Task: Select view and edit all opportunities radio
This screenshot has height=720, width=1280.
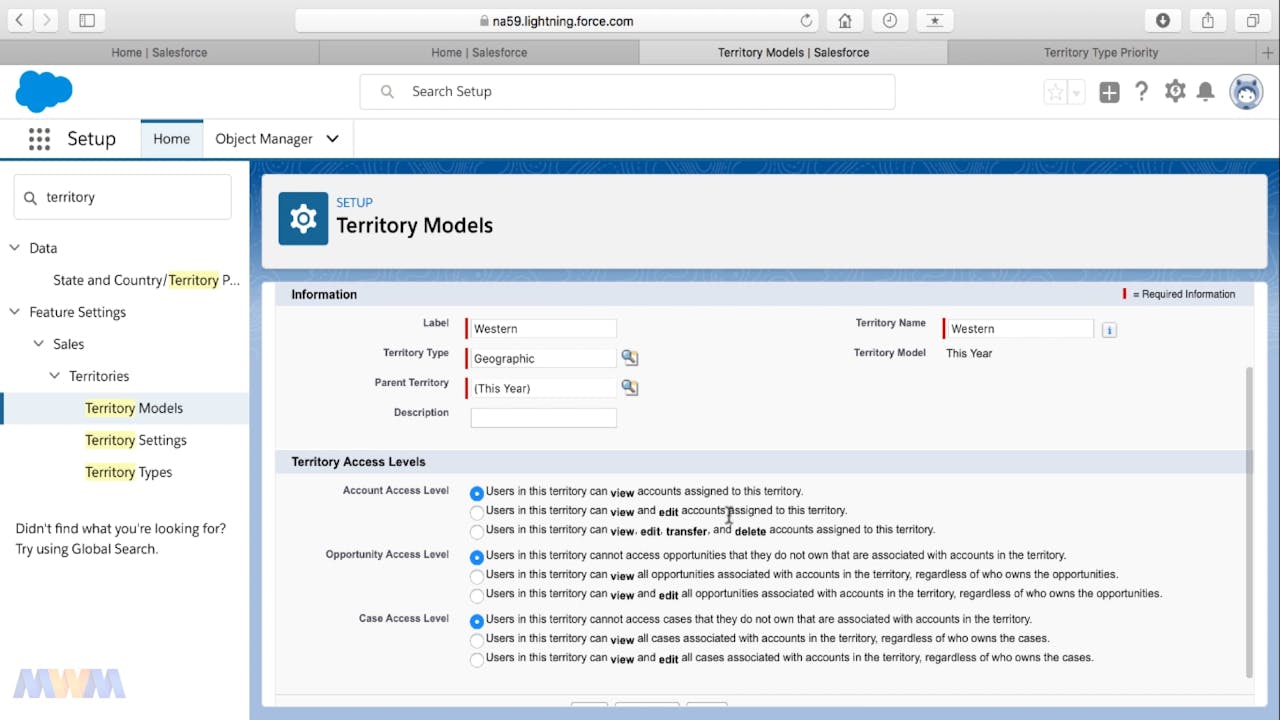Action: click(x=477, y=595)
